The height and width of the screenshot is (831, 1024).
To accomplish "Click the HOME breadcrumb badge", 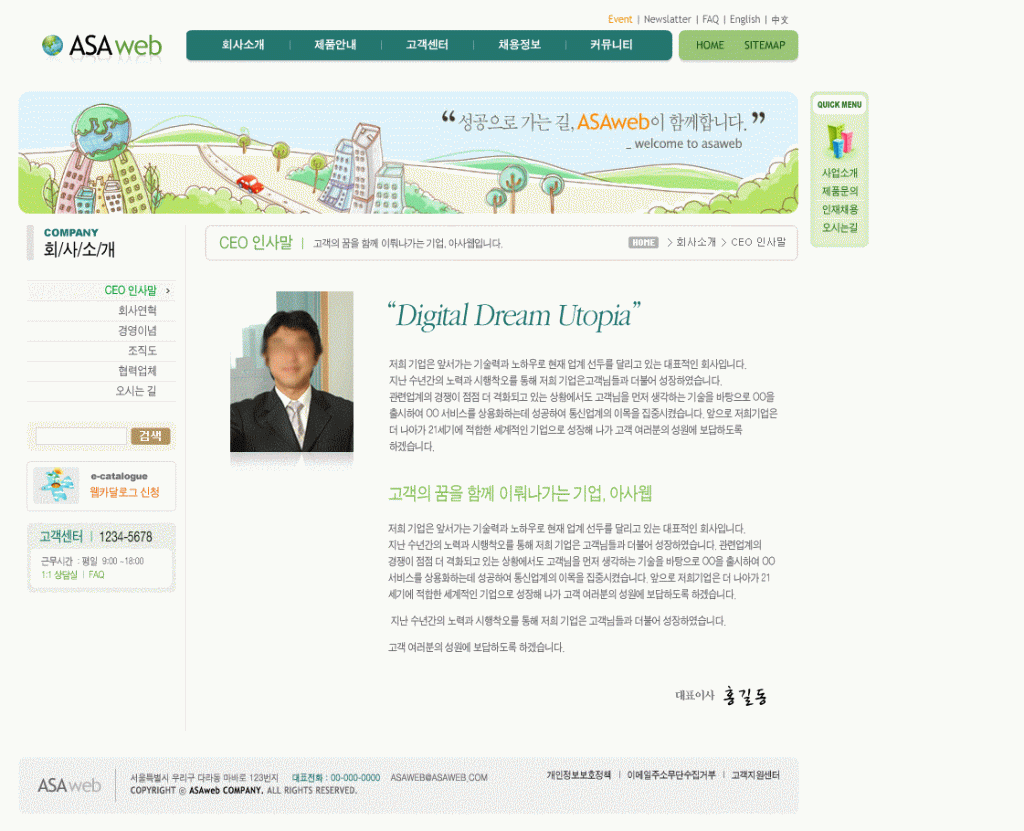I will (643, 242).
